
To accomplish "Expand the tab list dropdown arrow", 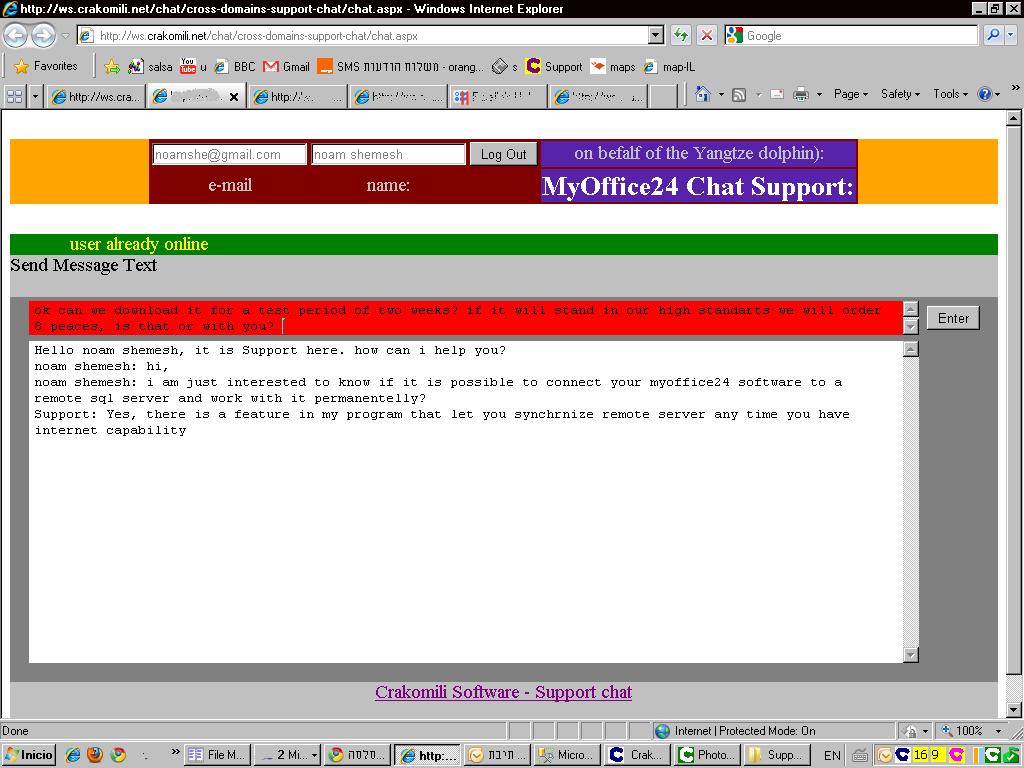I will pos(35,97).
